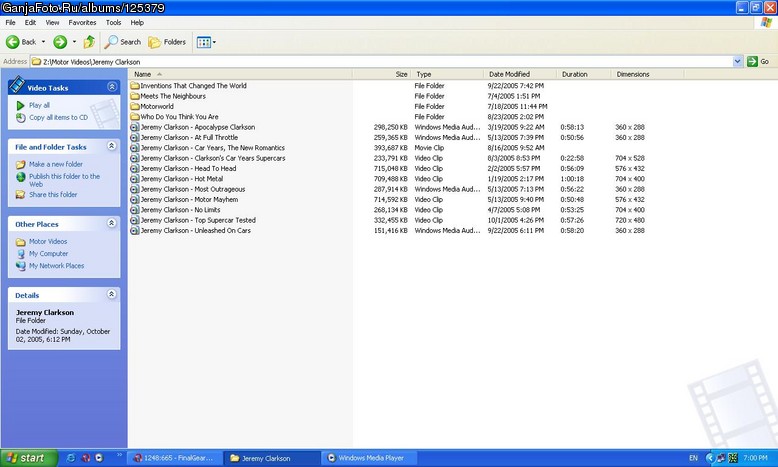
Task: Switch to Windows Media Player taskbar button
Action: (x=369, y=458)
